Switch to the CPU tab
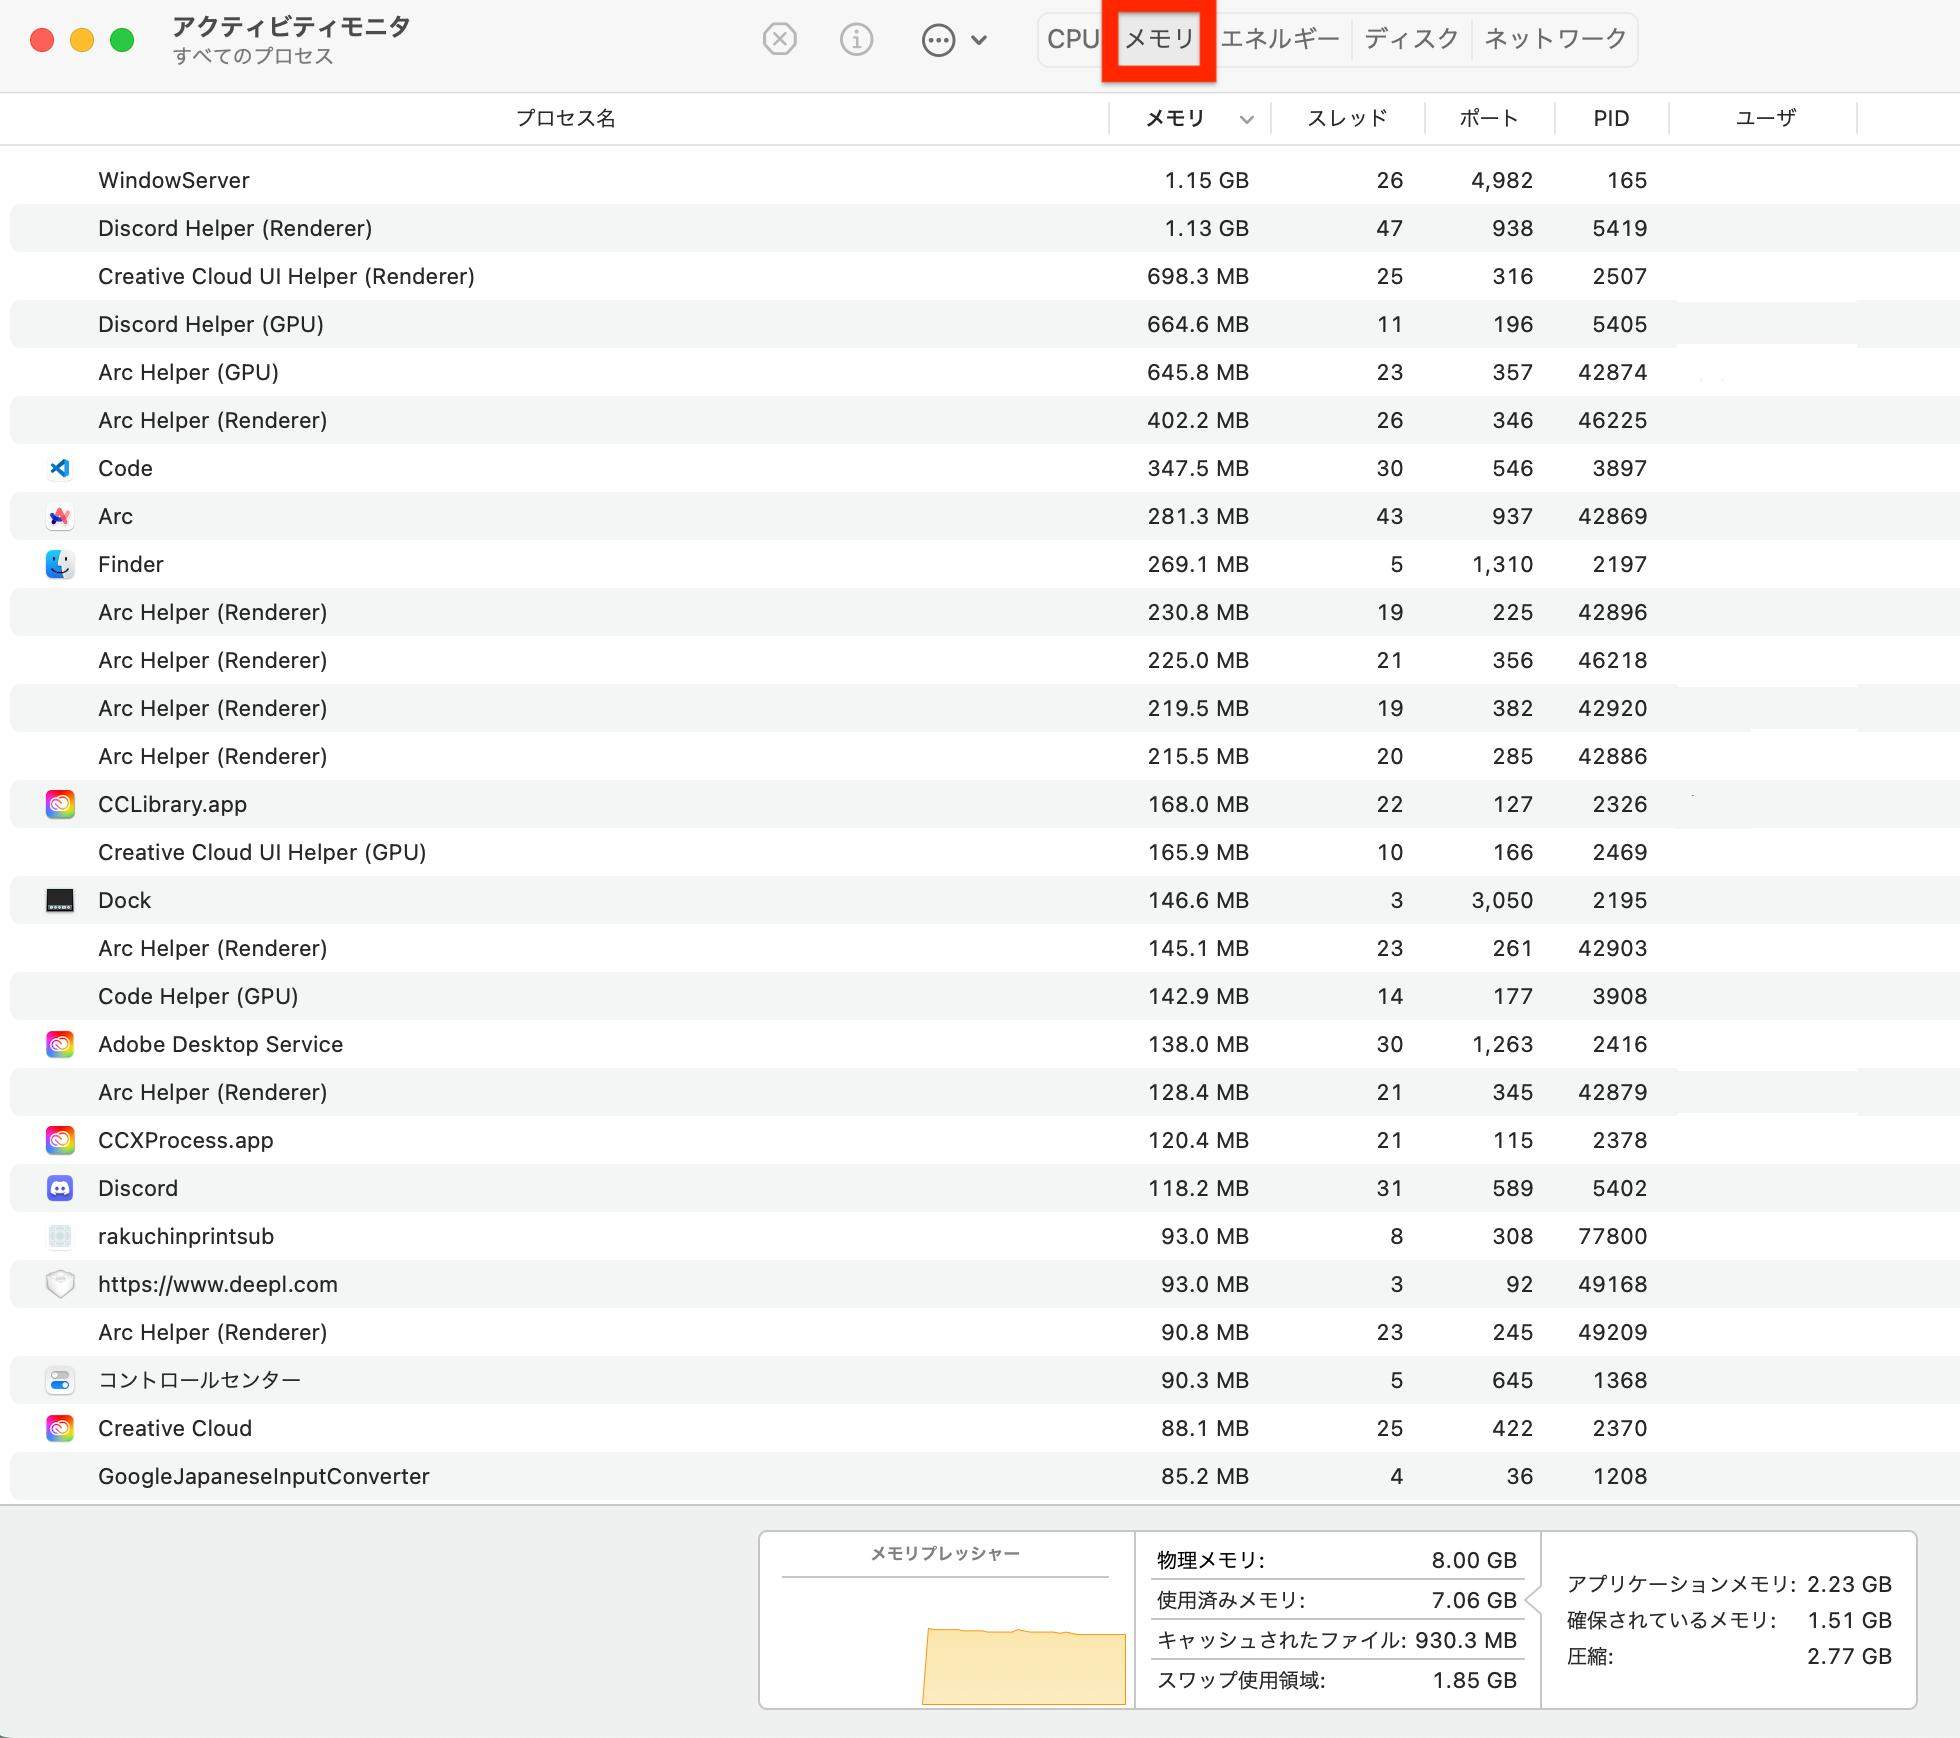Image resolution: width=1960 pixels, height=1738 pixels. [1073, 39]
